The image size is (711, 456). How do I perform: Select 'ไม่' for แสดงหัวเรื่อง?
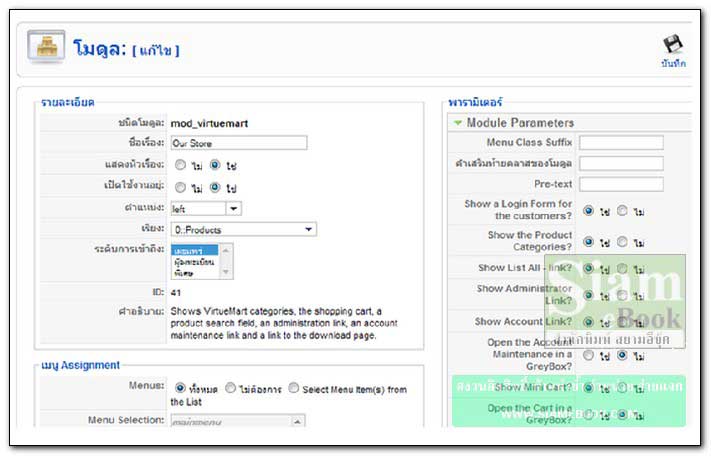tap(180, 165)
